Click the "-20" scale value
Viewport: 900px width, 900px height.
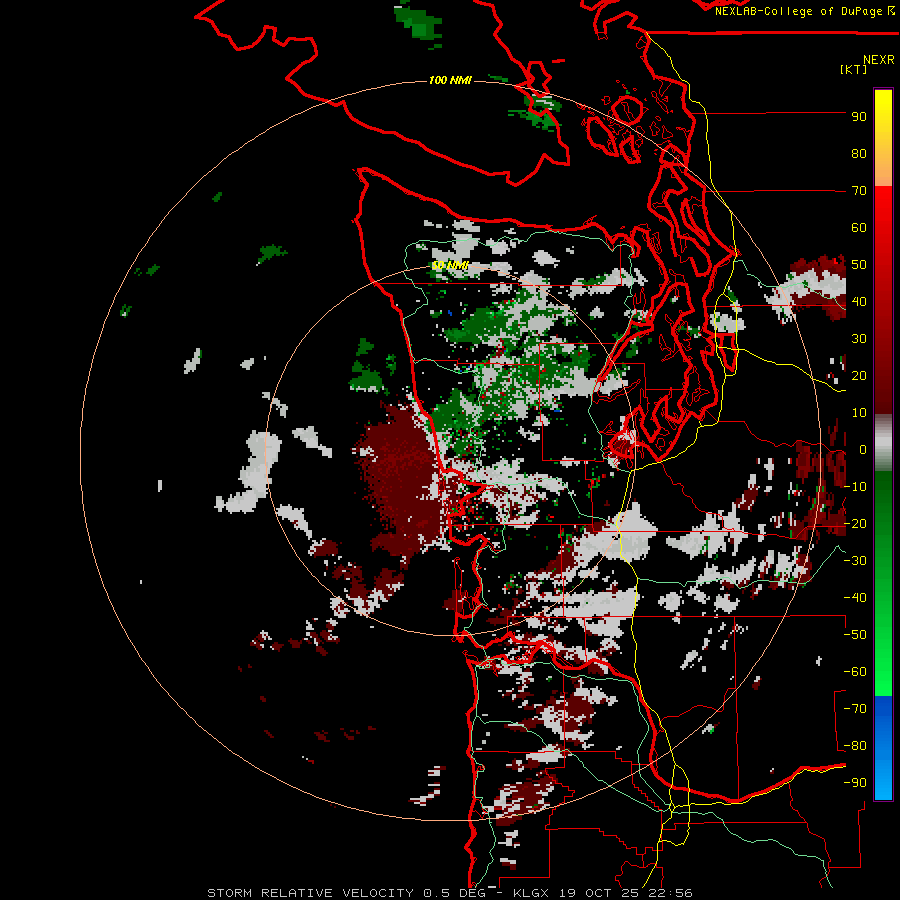coord(855,524)
